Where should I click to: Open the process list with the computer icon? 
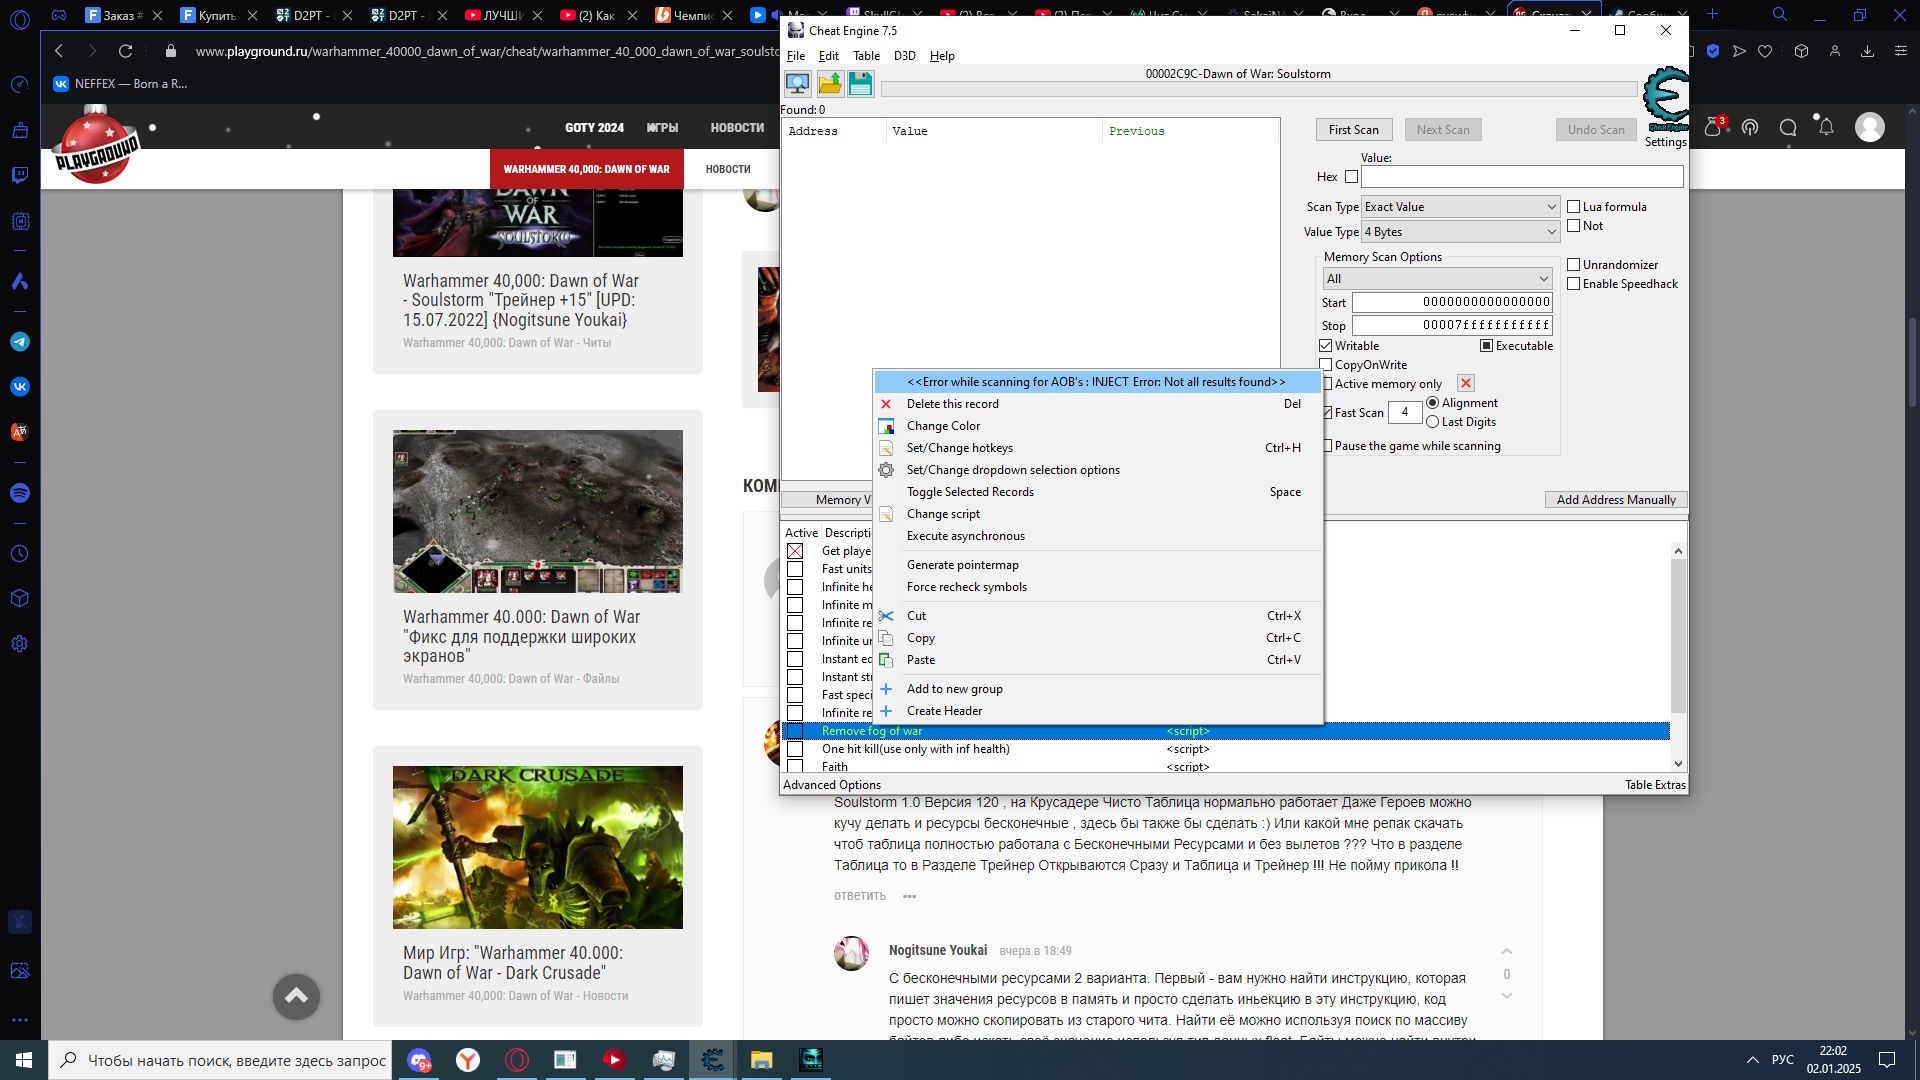click(x=797, y=84)
